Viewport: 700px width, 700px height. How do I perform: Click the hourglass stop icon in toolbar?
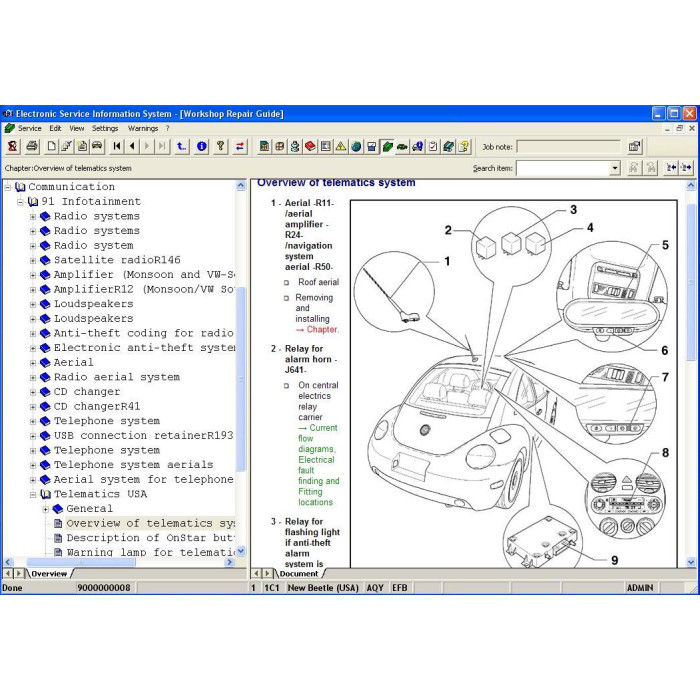(12, 146)
